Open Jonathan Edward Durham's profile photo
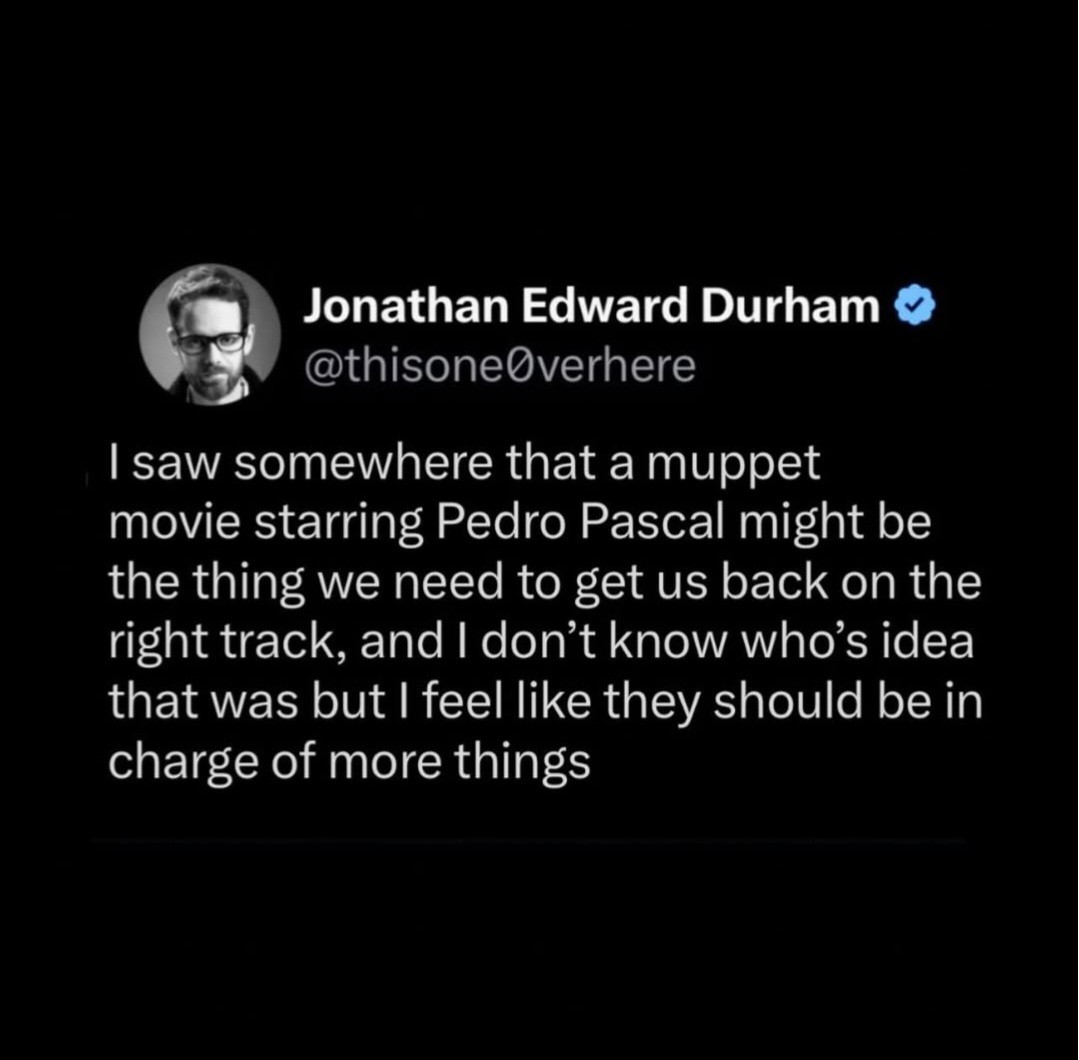1079x1060 pixels. [x=211, y=335]
